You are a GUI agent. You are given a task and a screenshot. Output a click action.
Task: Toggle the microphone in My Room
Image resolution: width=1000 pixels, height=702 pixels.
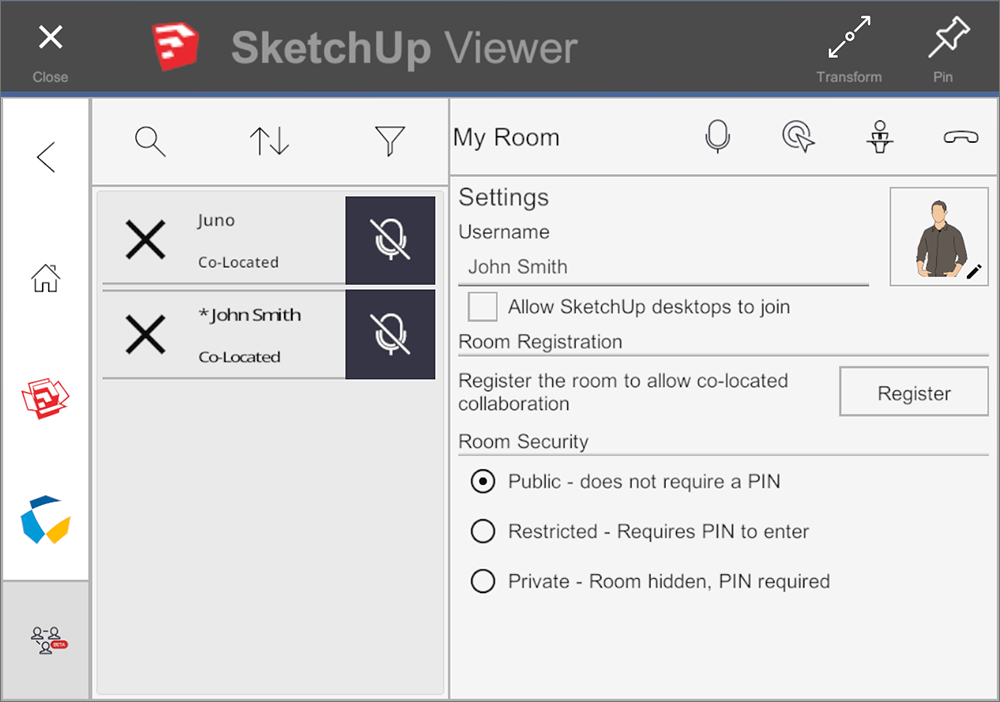(717, 136)
